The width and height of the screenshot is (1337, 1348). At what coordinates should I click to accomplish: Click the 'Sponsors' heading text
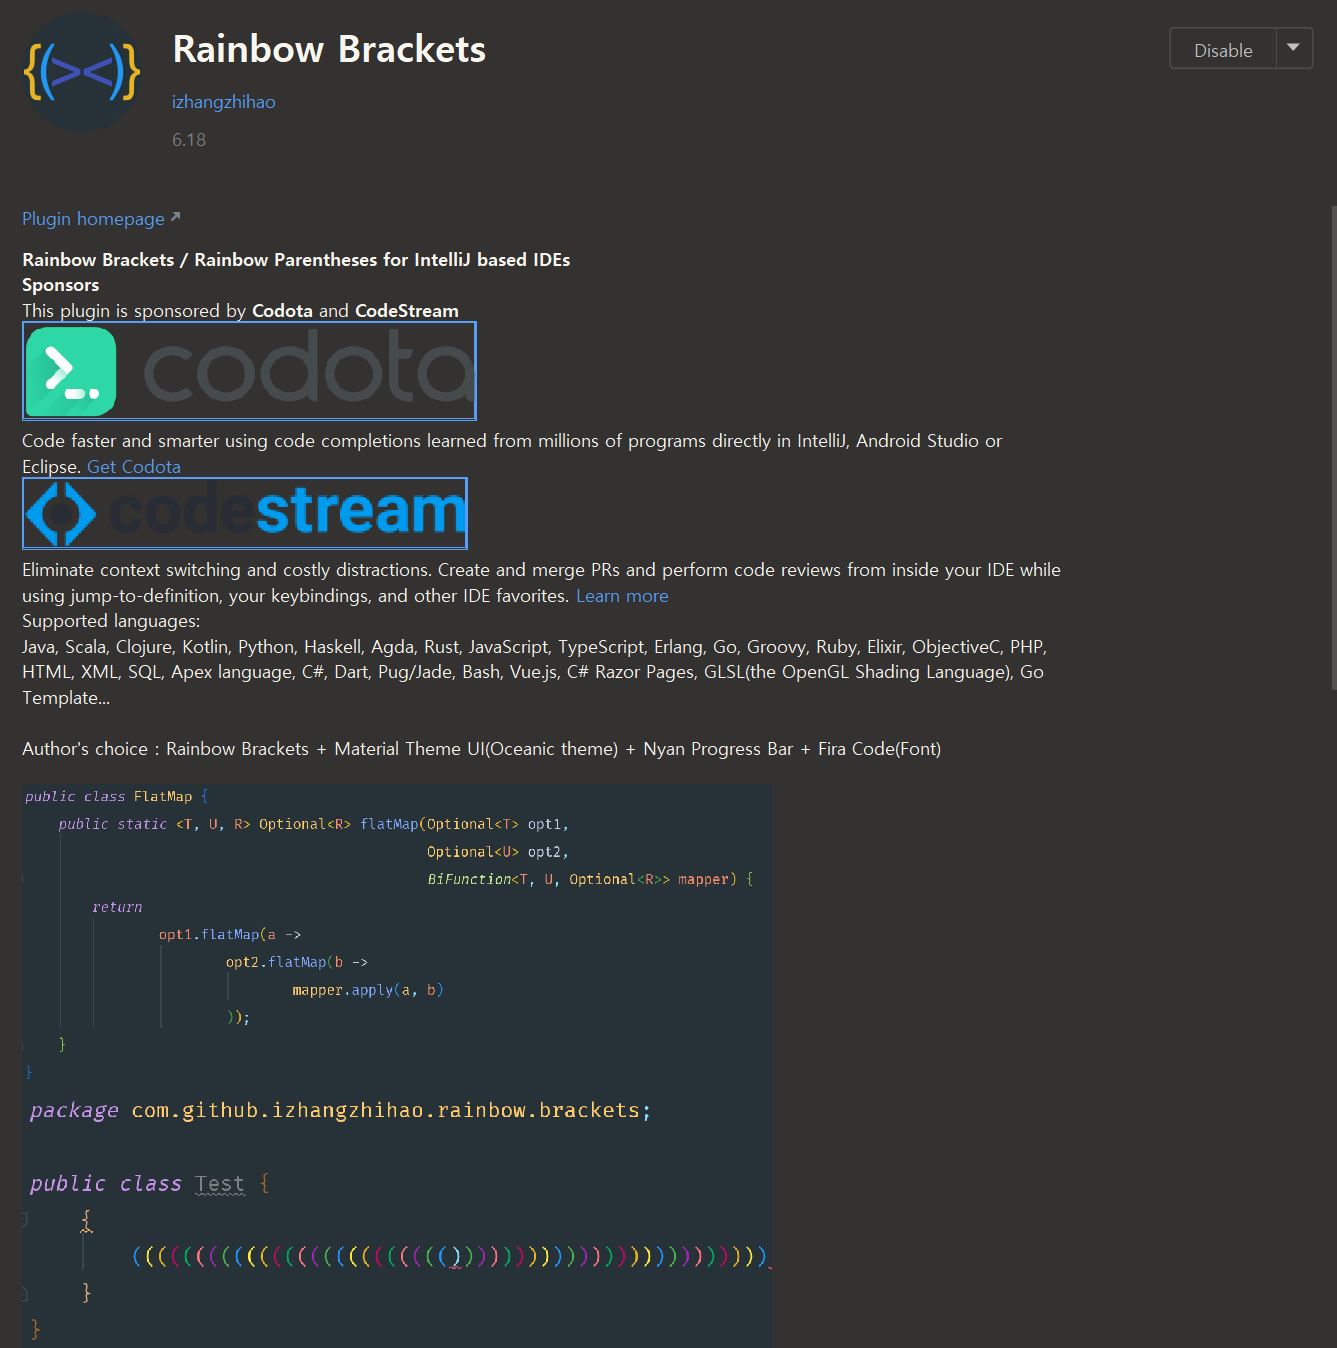click(61, 285)
